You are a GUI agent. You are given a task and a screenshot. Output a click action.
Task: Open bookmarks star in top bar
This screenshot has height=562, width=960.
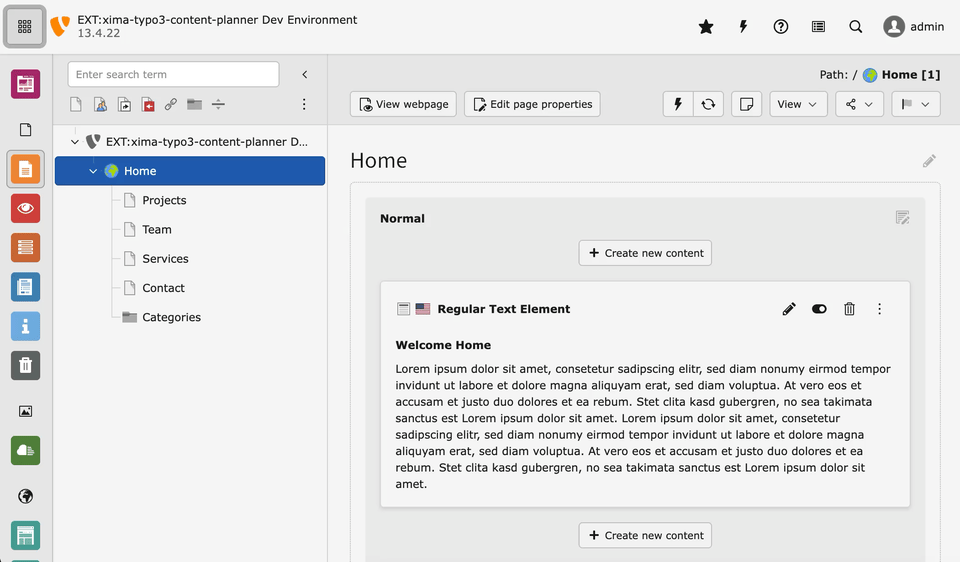click(706, 26)
